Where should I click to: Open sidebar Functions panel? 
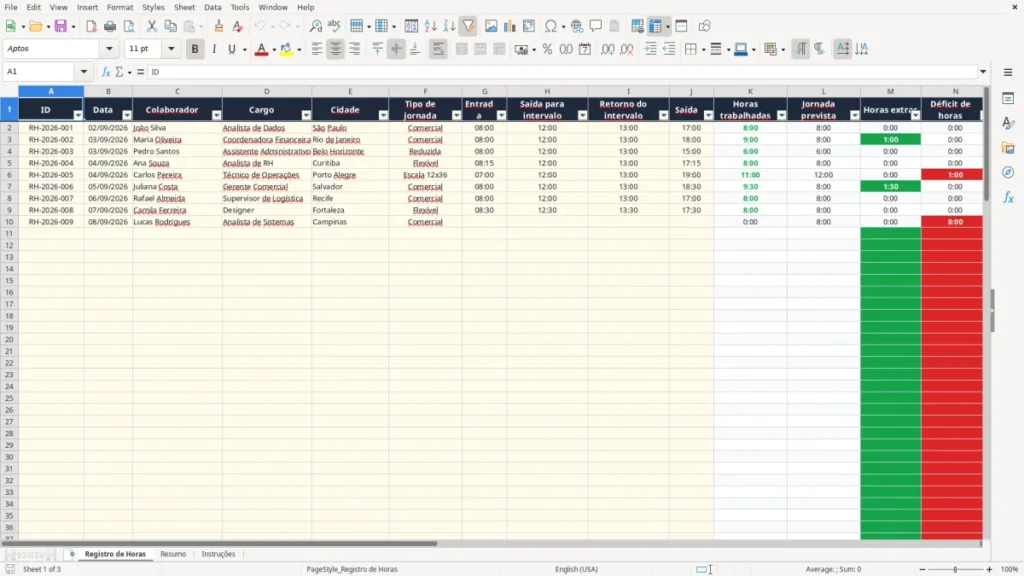coord(1008,197)
